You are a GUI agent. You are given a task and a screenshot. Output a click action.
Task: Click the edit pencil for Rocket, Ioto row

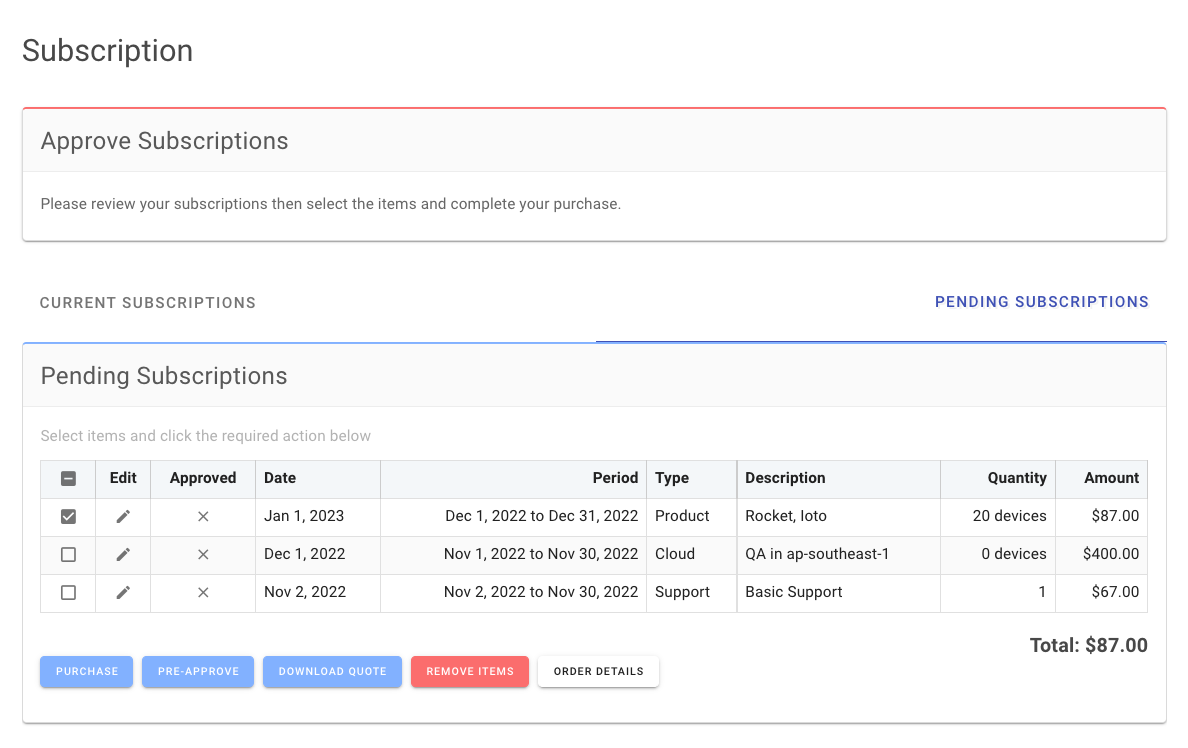[123, 516]
